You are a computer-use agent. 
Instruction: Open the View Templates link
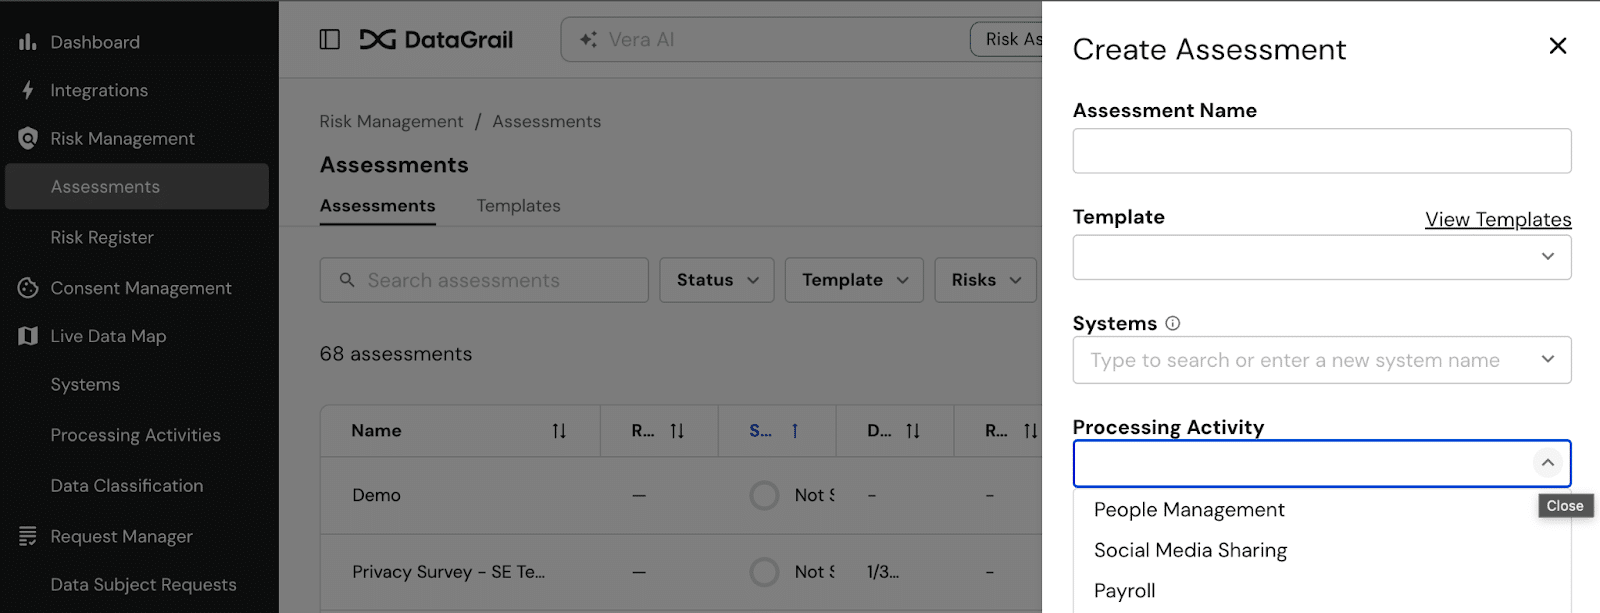point(1497,219)
